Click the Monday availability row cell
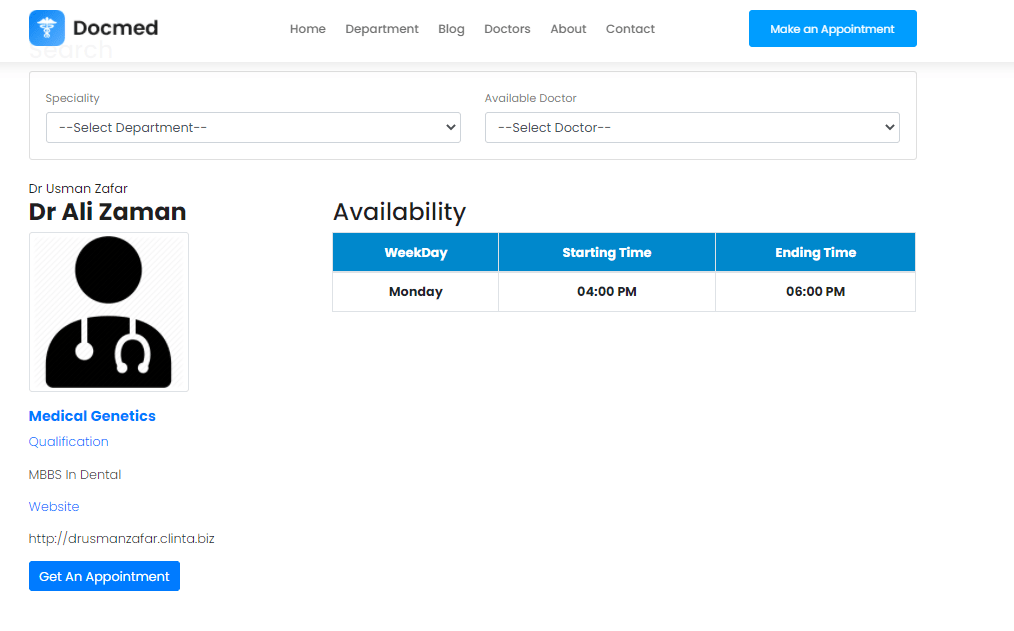The image size is (1014, 631). coord(416,292)
